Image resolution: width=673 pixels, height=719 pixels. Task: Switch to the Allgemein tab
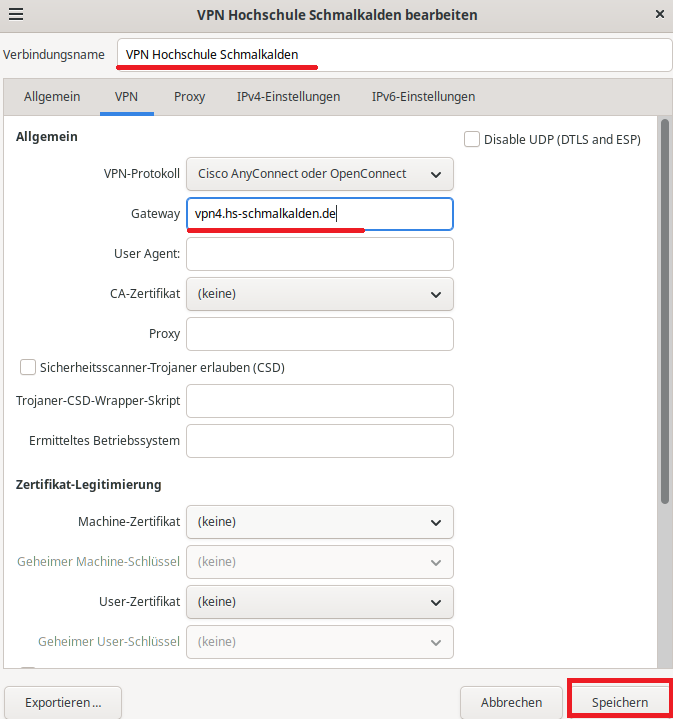tap(51, 97)
